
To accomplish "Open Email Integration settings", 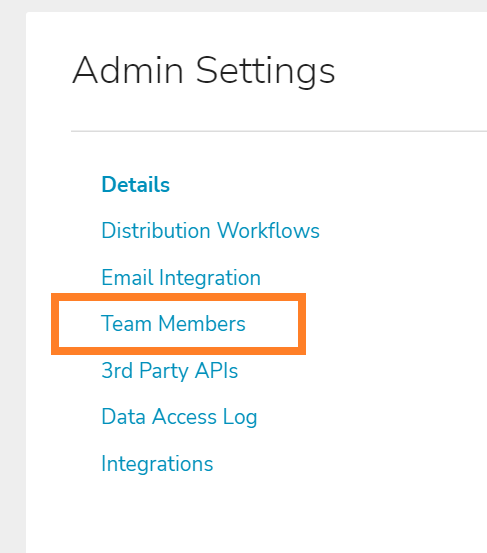I will click(x=181, y=278).
